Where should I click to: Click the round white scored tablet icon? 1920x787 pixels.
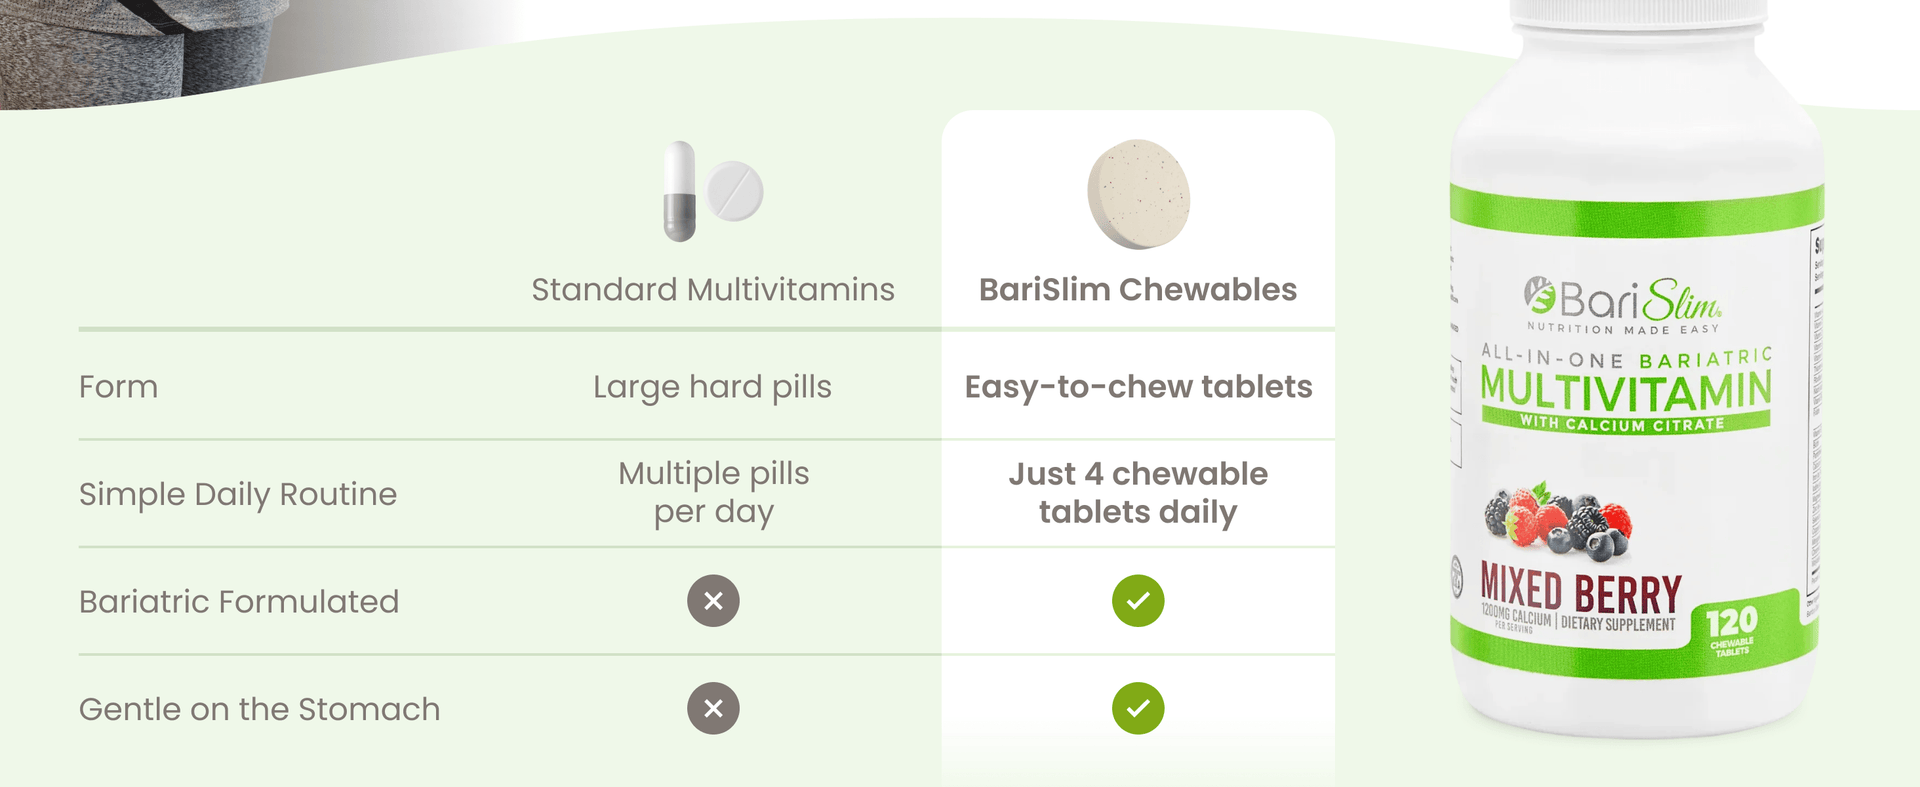(x=735, y=190)
